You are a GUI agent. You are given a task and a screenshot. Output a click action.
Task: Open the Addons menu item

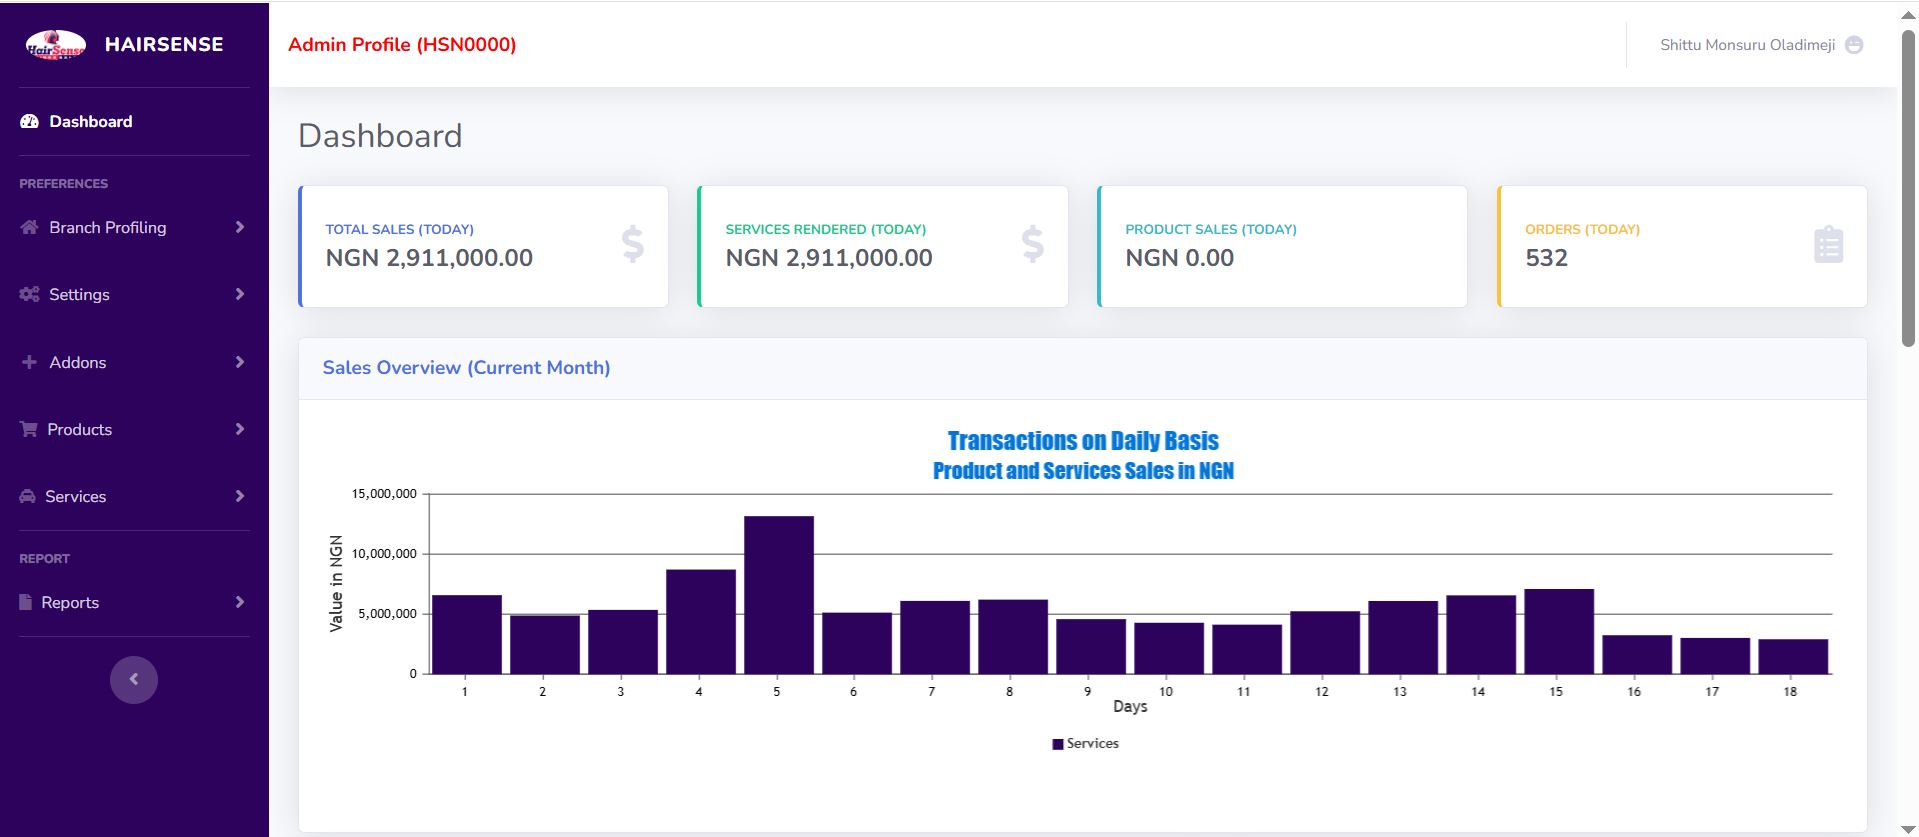(78, 363)
